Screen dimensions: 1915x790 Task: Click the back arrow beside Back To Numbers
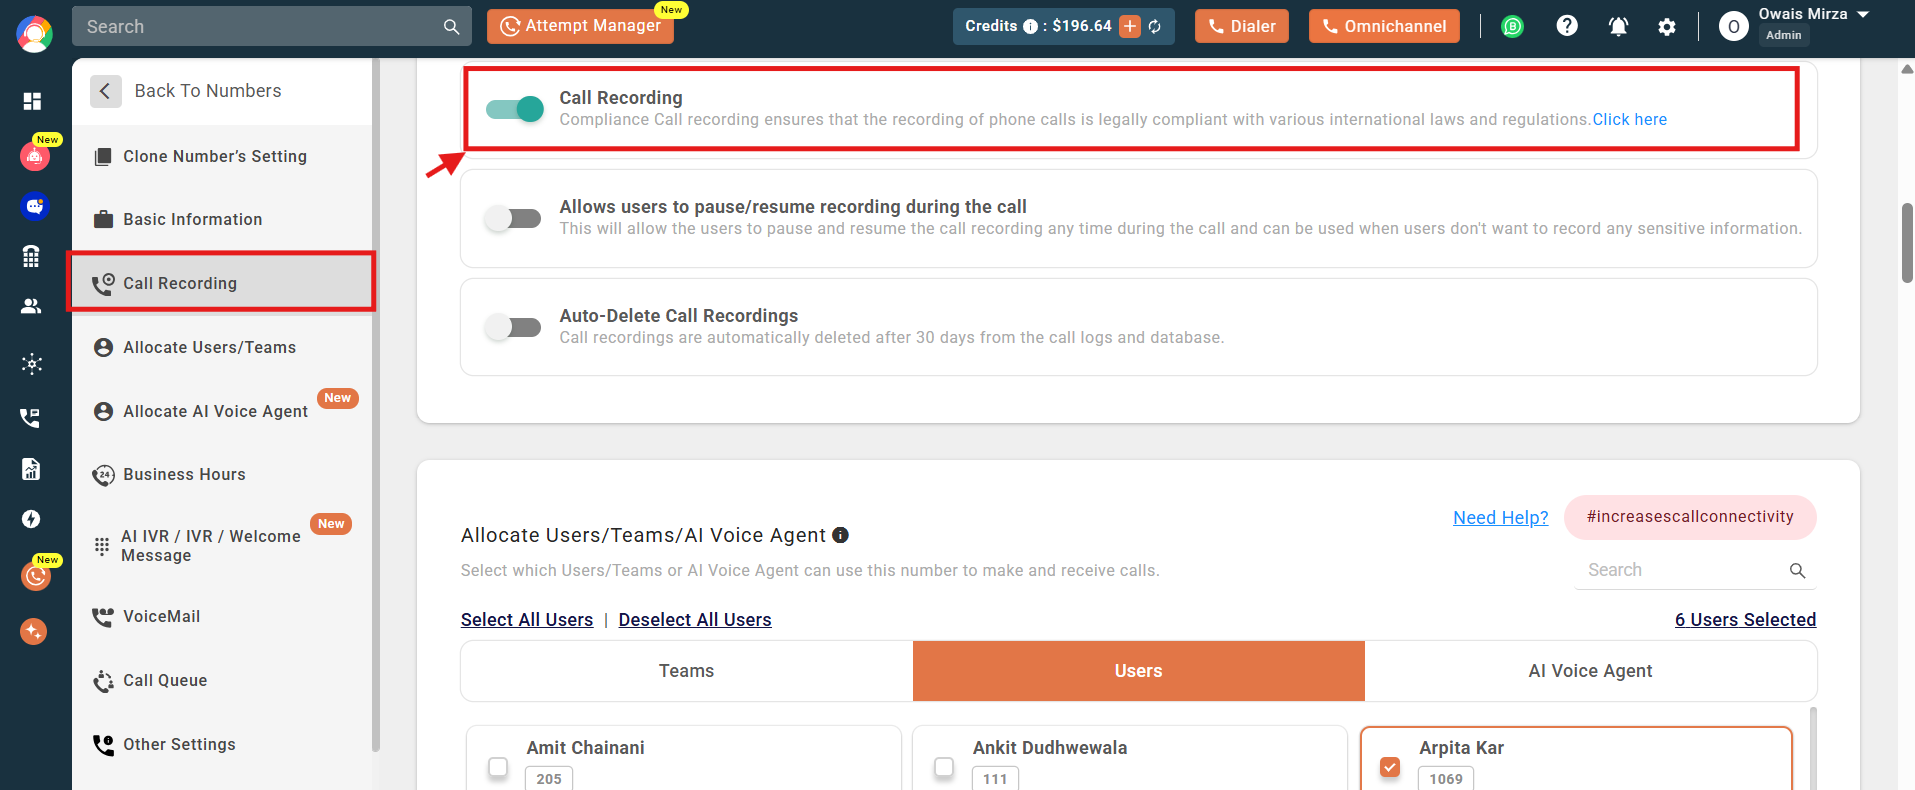106,91
